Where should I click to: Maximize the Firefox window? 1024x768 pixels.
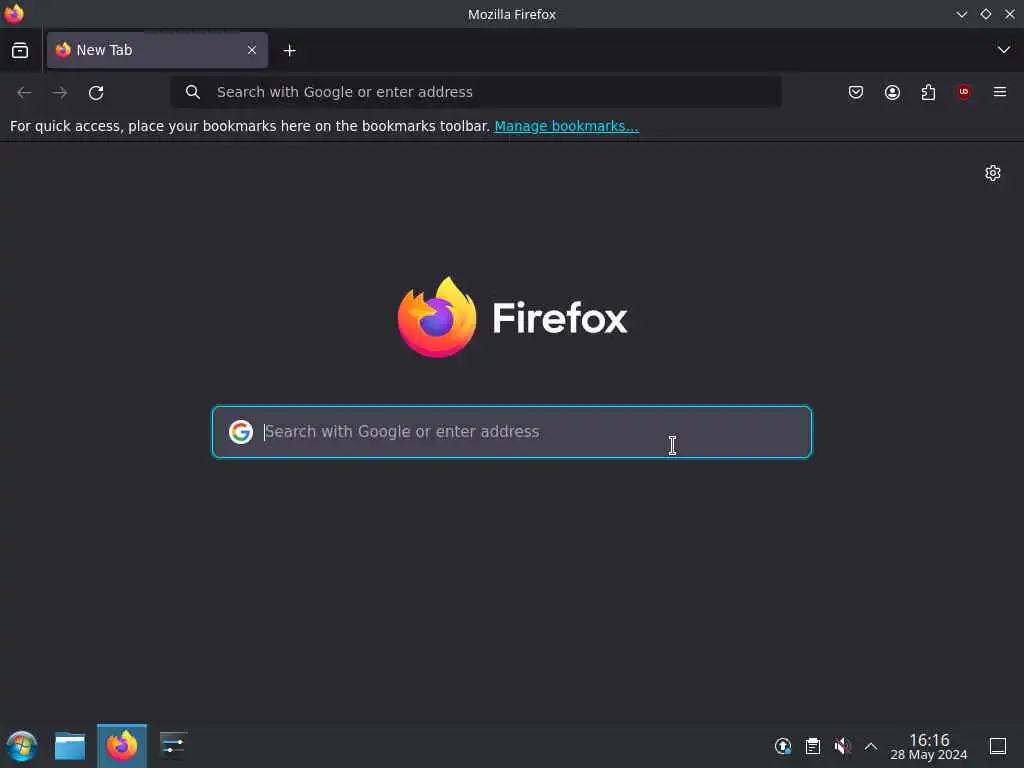coord(985,14)
